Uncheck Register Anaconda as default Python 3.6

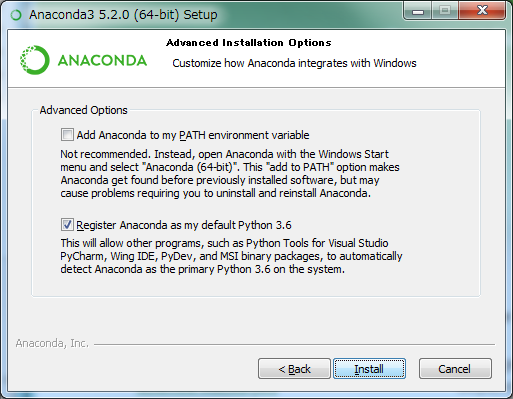67,225
